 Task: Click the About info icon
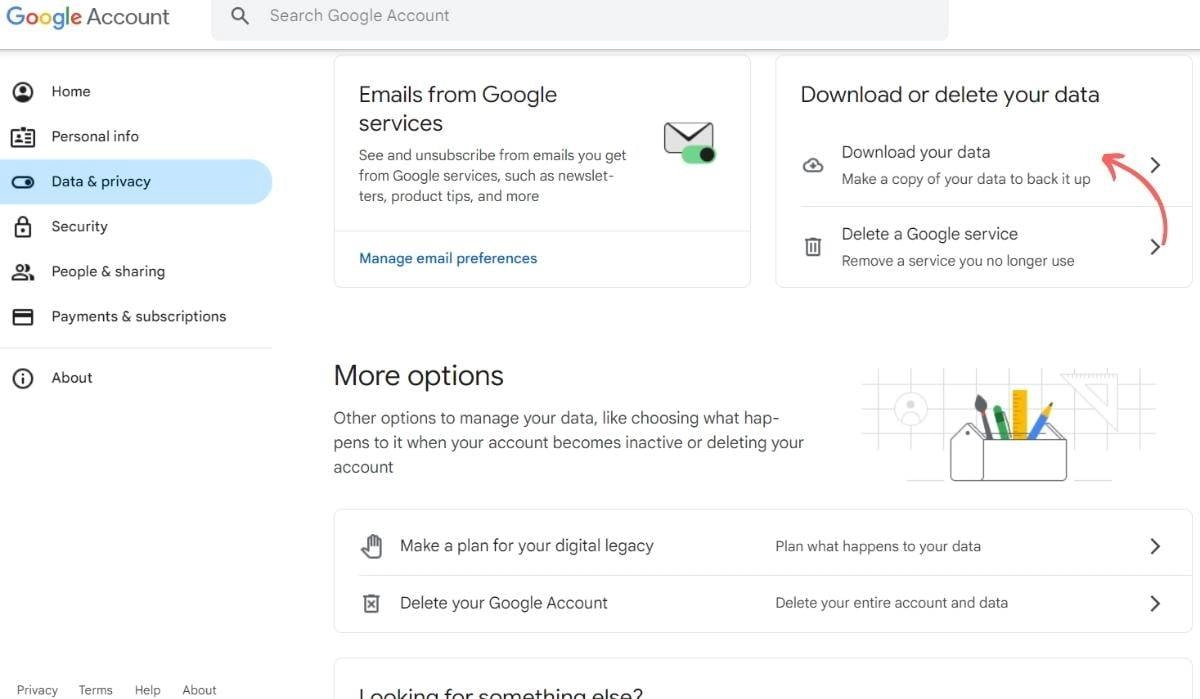click(23, 377)
